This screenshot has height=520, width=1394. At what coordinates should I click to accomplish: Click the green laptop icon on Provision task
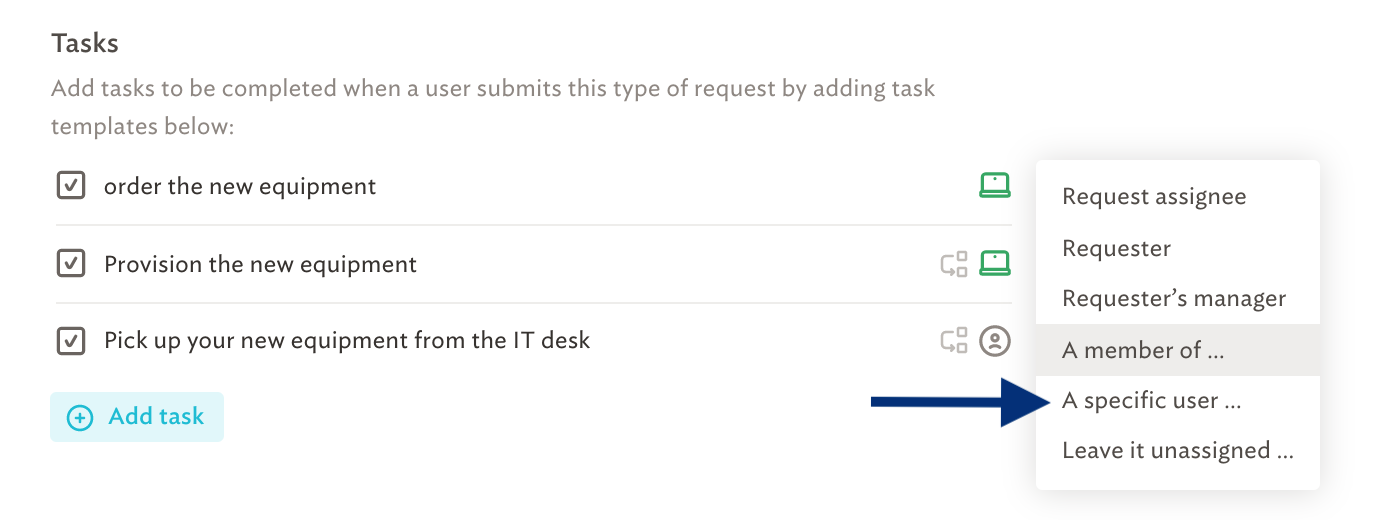point(994,264)
